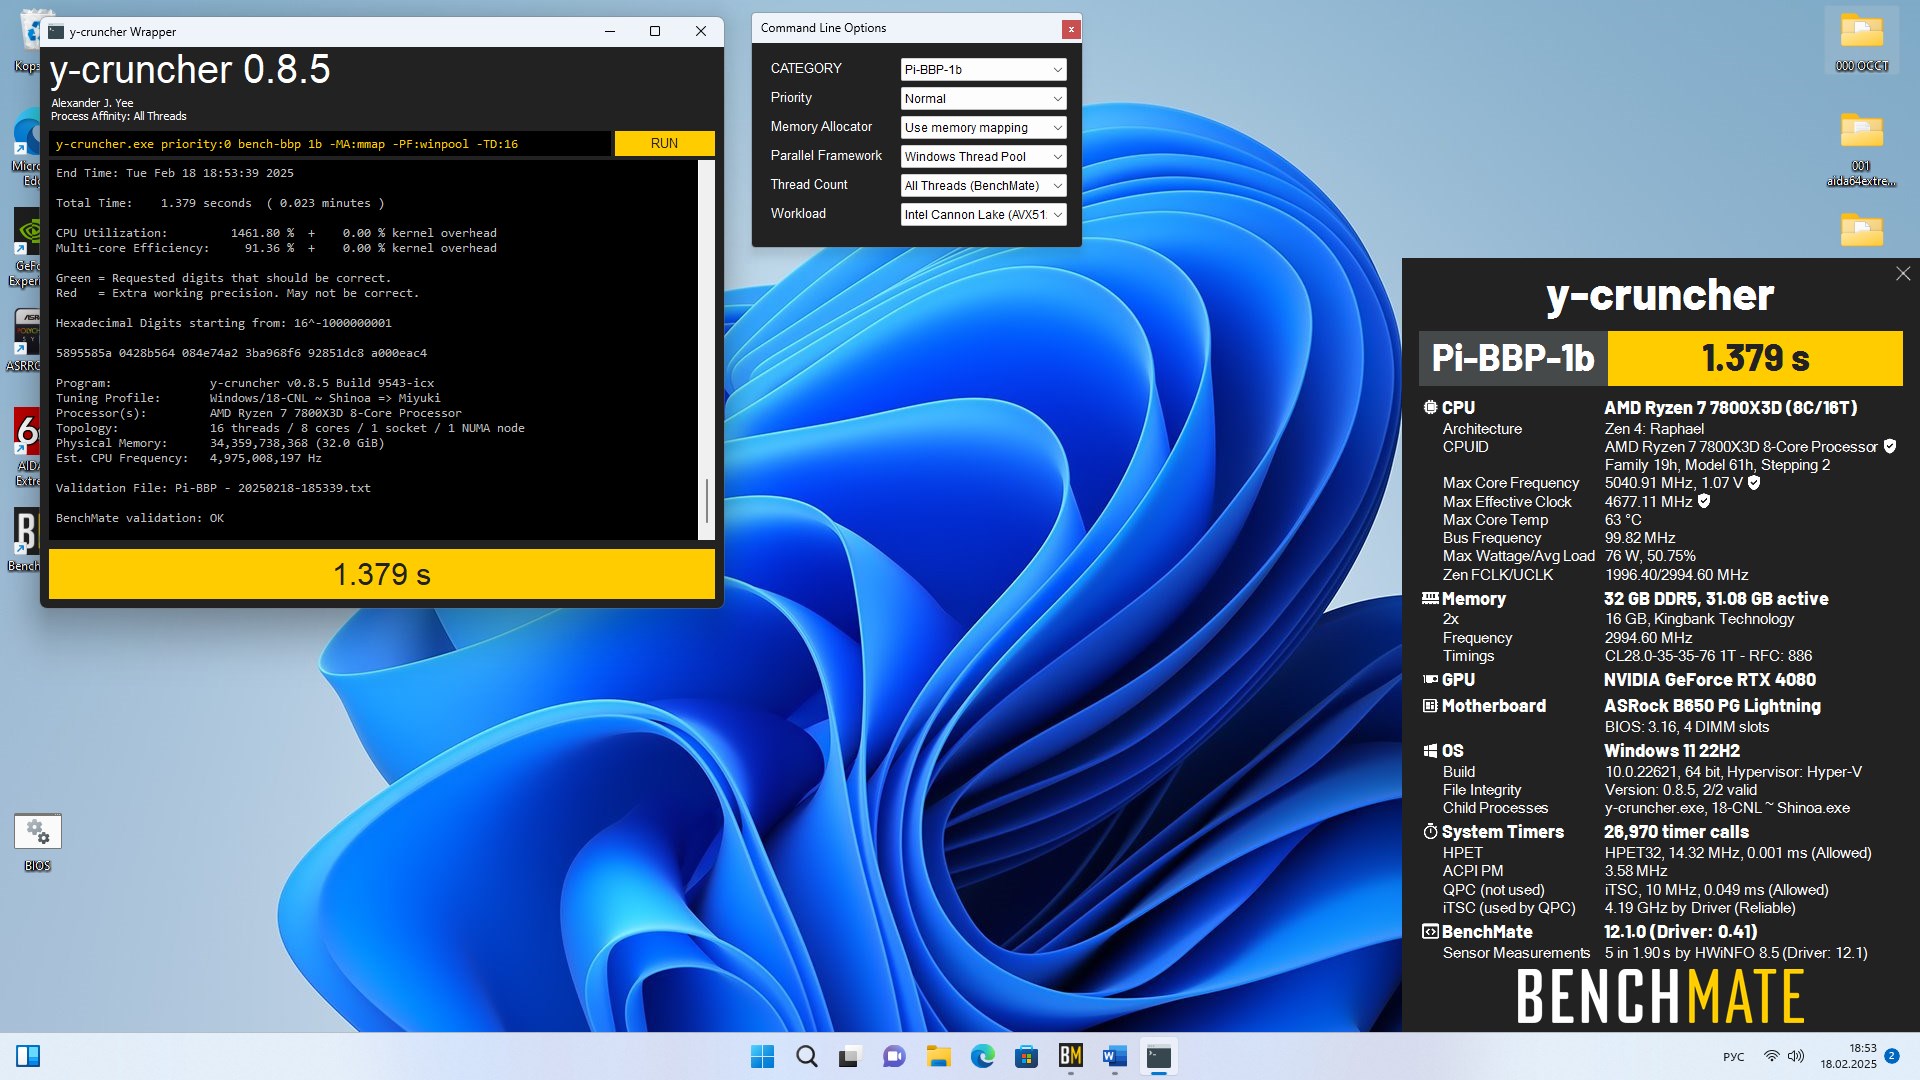This screenshot has height=1080, width=1920.
Task: Open the 000 OCCT desktop folder
Action: pos(1861,41)
